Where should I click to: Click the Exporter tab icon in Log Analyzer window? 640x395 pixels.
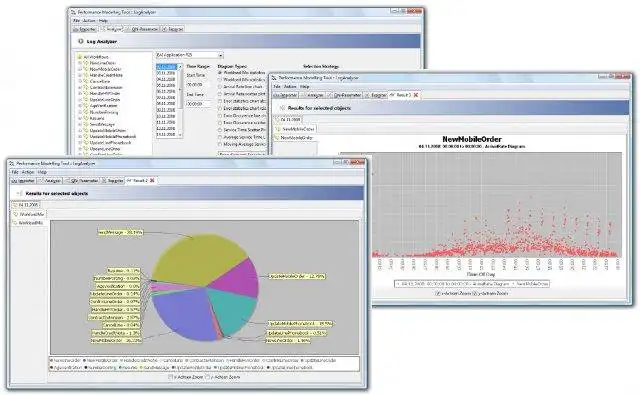click(x=165, y=29)
